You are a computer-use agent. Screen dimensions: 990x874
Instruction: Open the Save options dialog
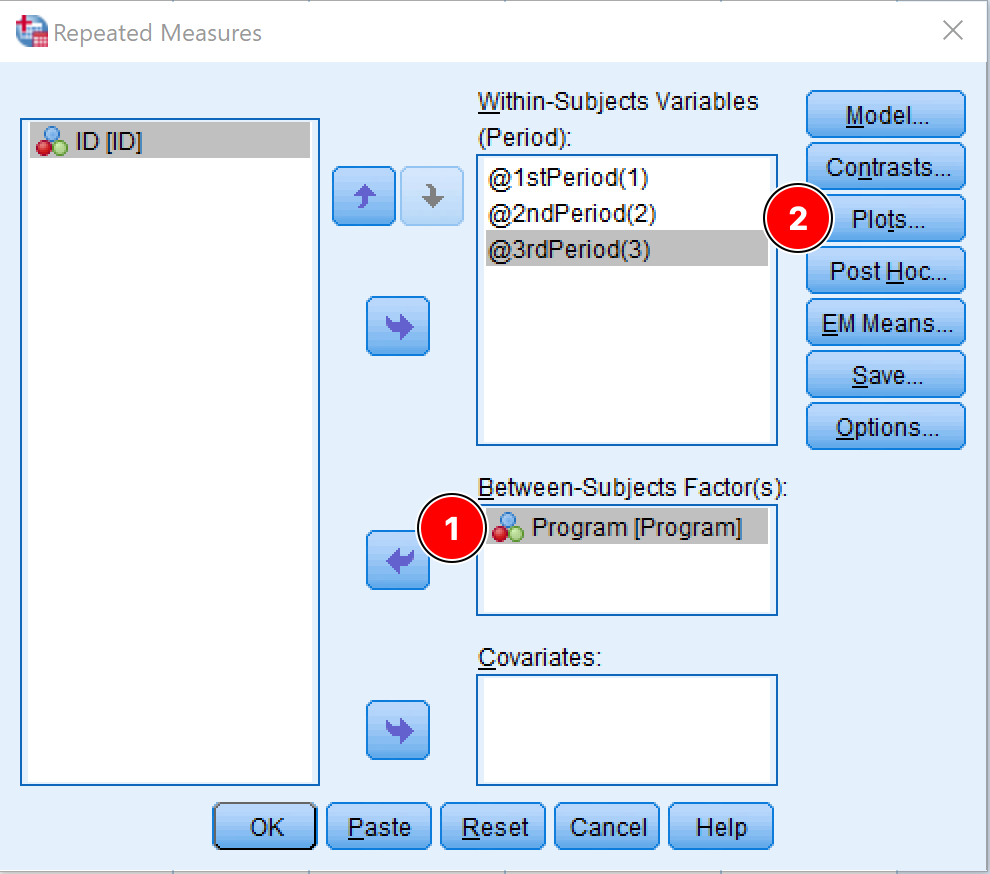885,374
